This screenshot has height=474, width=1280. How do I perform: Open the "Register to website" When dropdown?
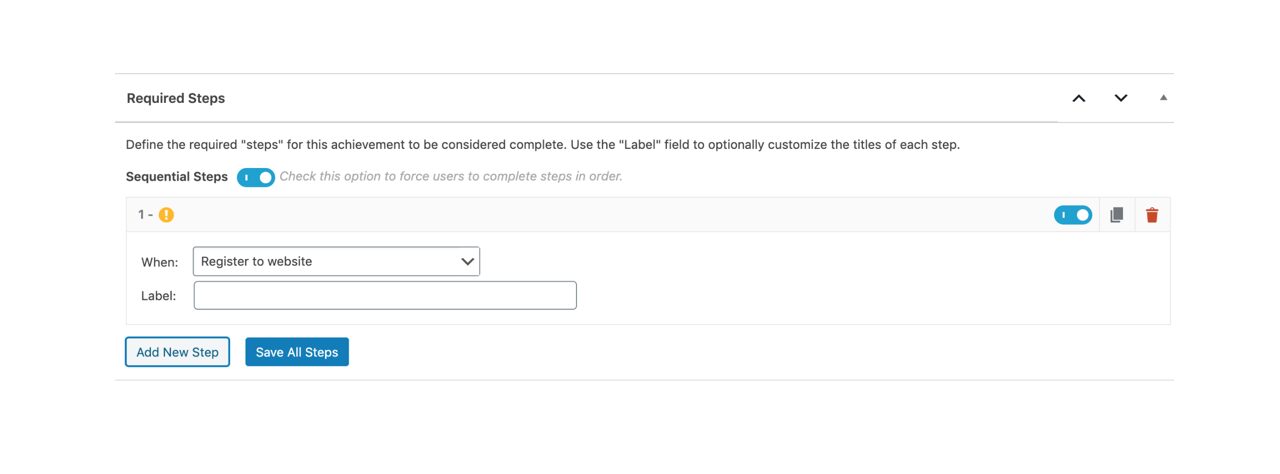pyautogui.click(x=336, y=261)
